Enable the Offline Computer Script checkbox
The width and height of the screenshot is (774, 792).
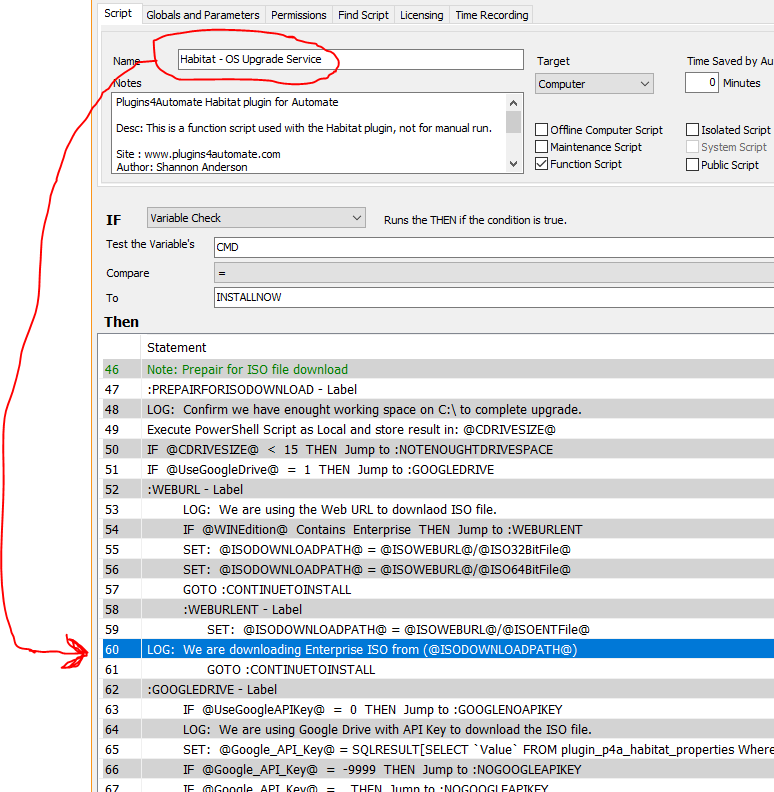point(542,130)
